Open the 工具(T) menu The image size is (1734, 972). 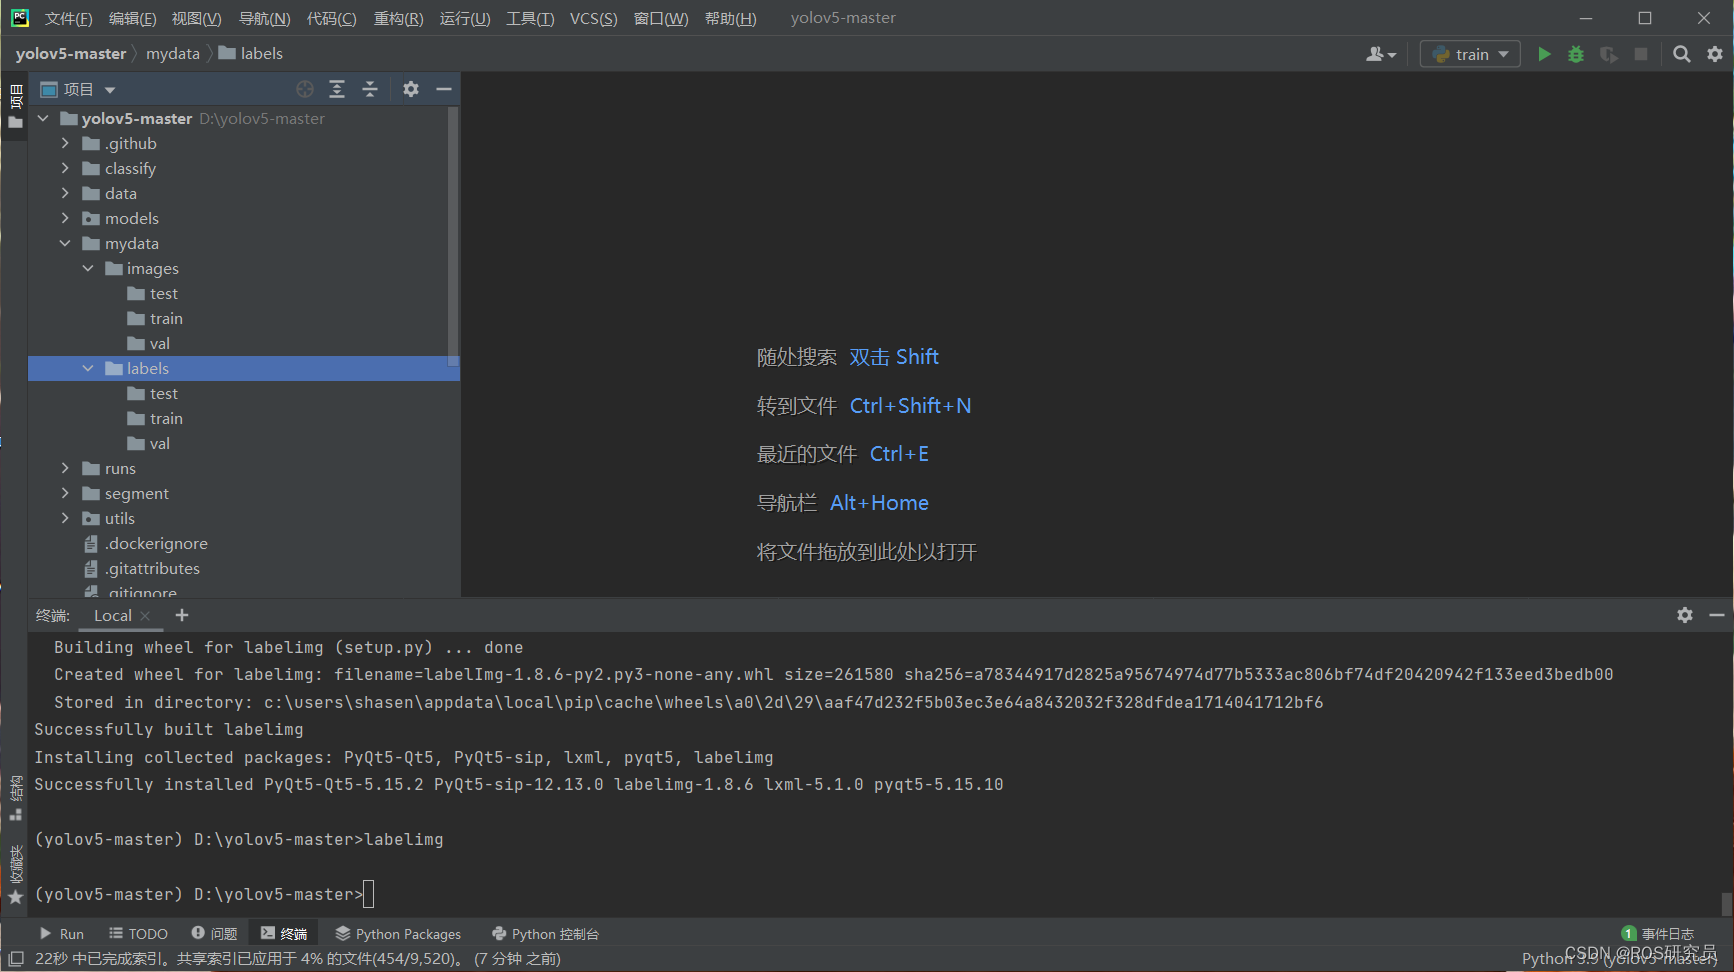point(530,18)
